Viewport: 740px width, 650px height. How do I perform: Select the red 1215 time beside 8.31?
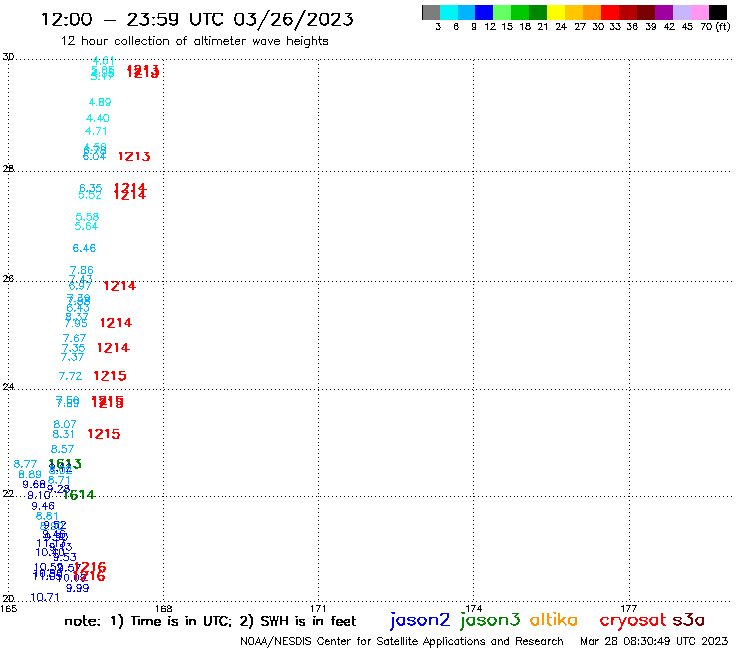tap(104, 434)
